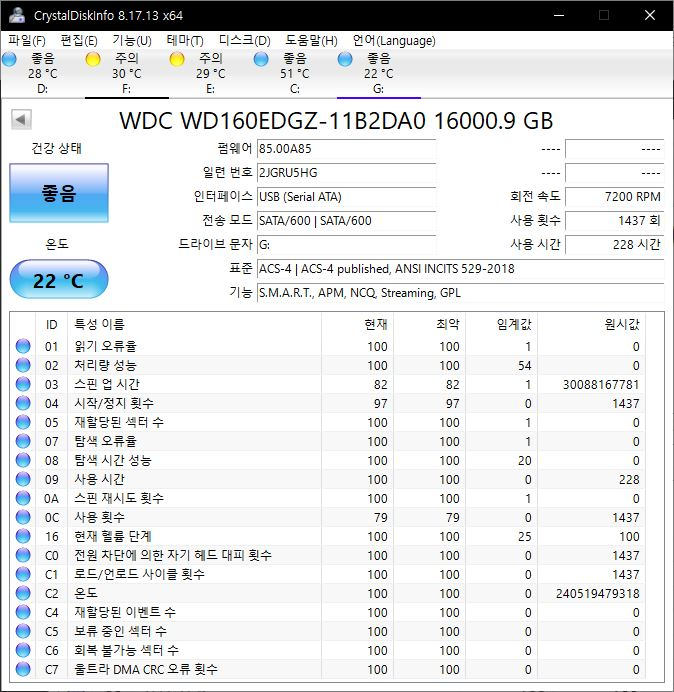674x692 pixels.
Task: Click the 특성 이름 column header
Action: [194, 325]
